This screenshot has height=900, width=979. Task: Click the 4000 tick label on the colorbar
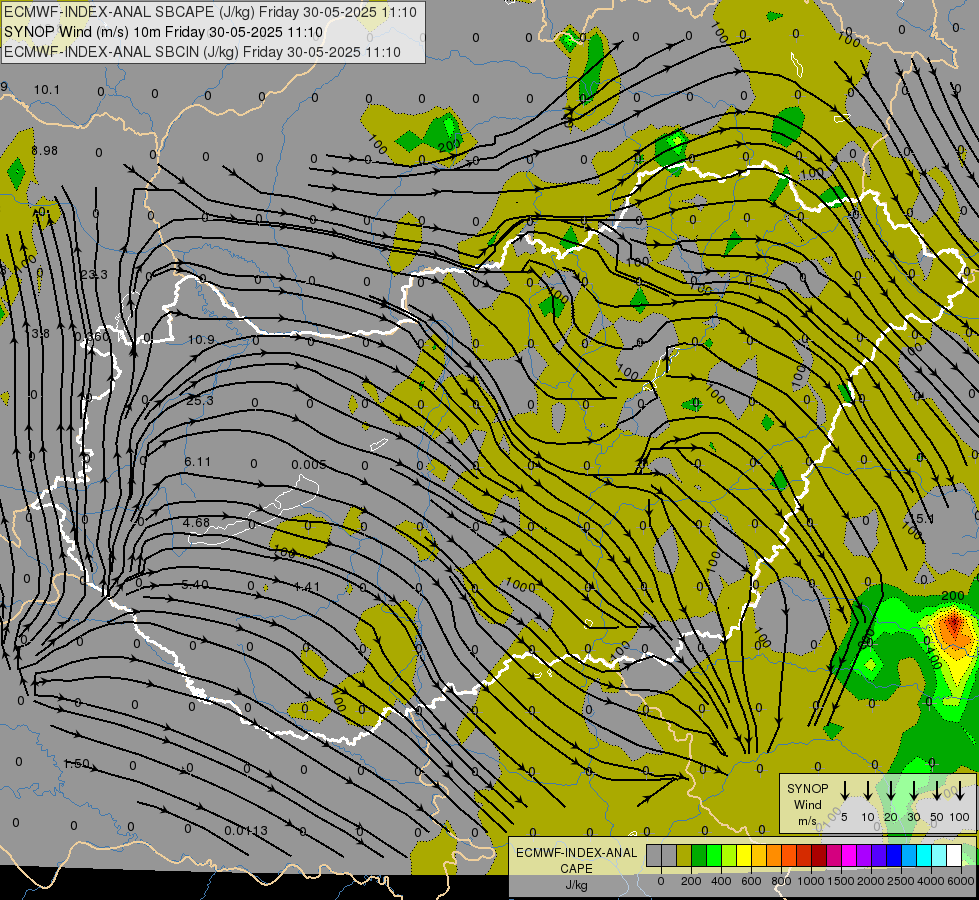(931, 881)
